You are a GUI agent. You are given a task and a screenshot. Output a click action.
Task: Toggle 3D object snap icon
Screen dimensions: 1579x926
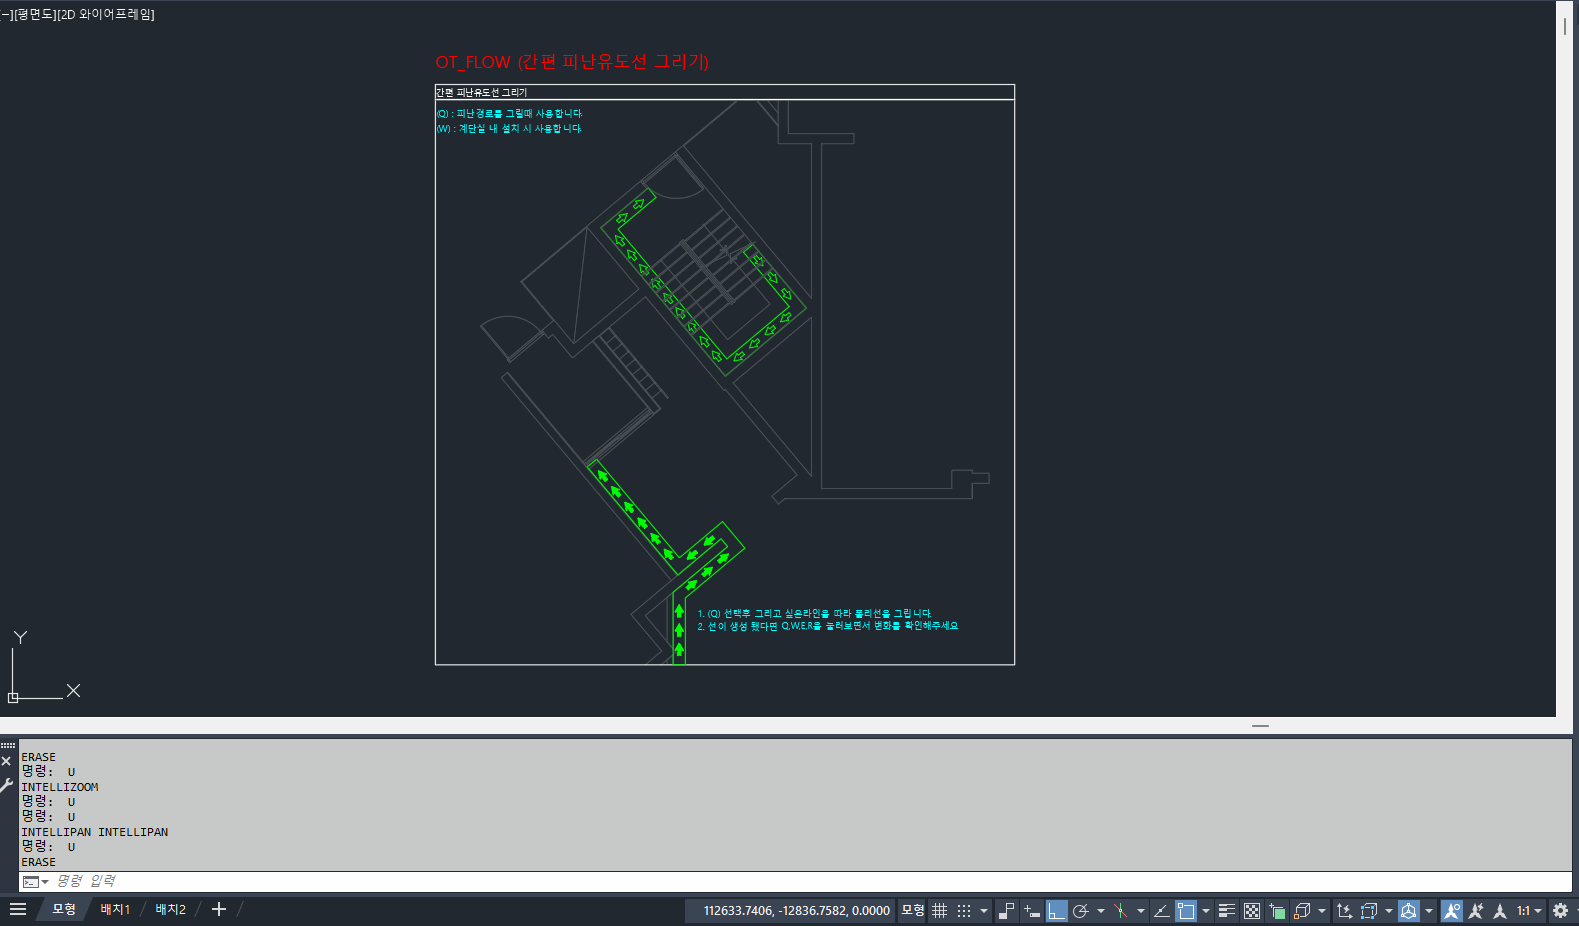point(1302,911)
